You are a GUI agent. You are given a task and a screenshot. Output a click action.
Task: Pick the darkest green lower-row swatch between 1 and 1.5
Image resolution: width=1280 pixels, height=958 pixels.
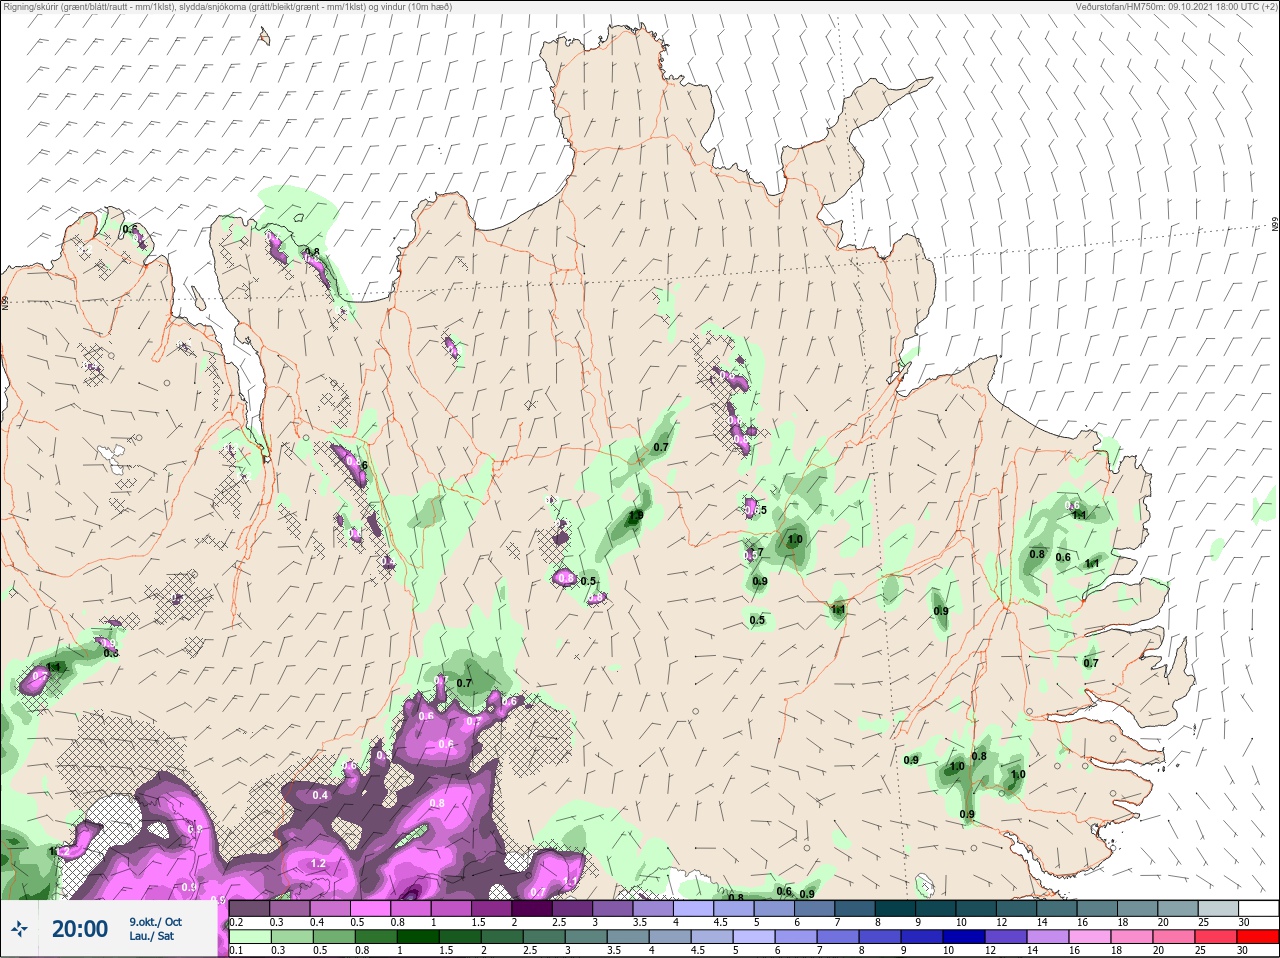click(419, 937)
